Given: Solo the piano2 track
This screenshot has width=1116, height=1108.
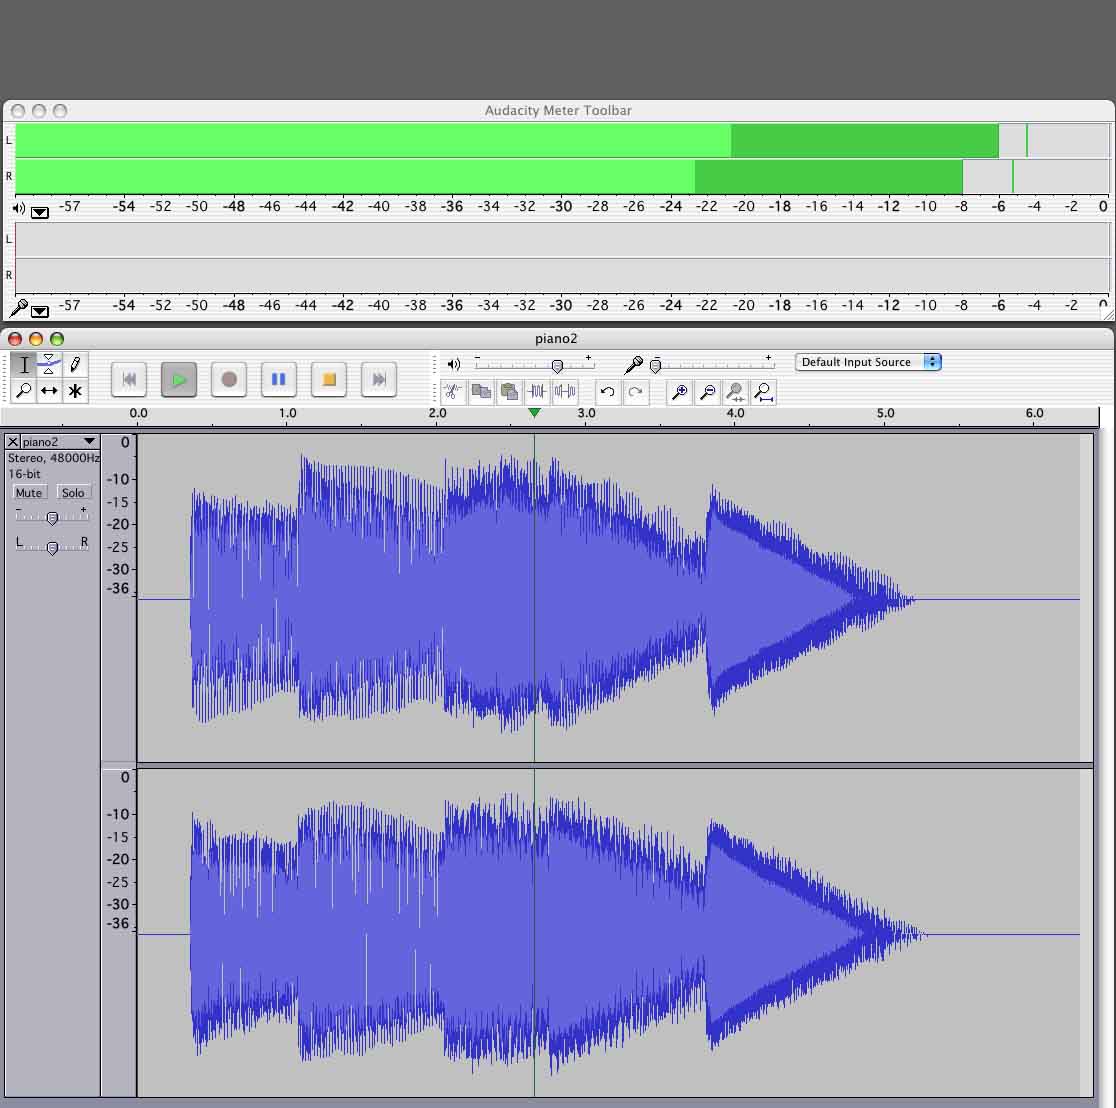Looking at the screenshot, I should click(73, 493).
